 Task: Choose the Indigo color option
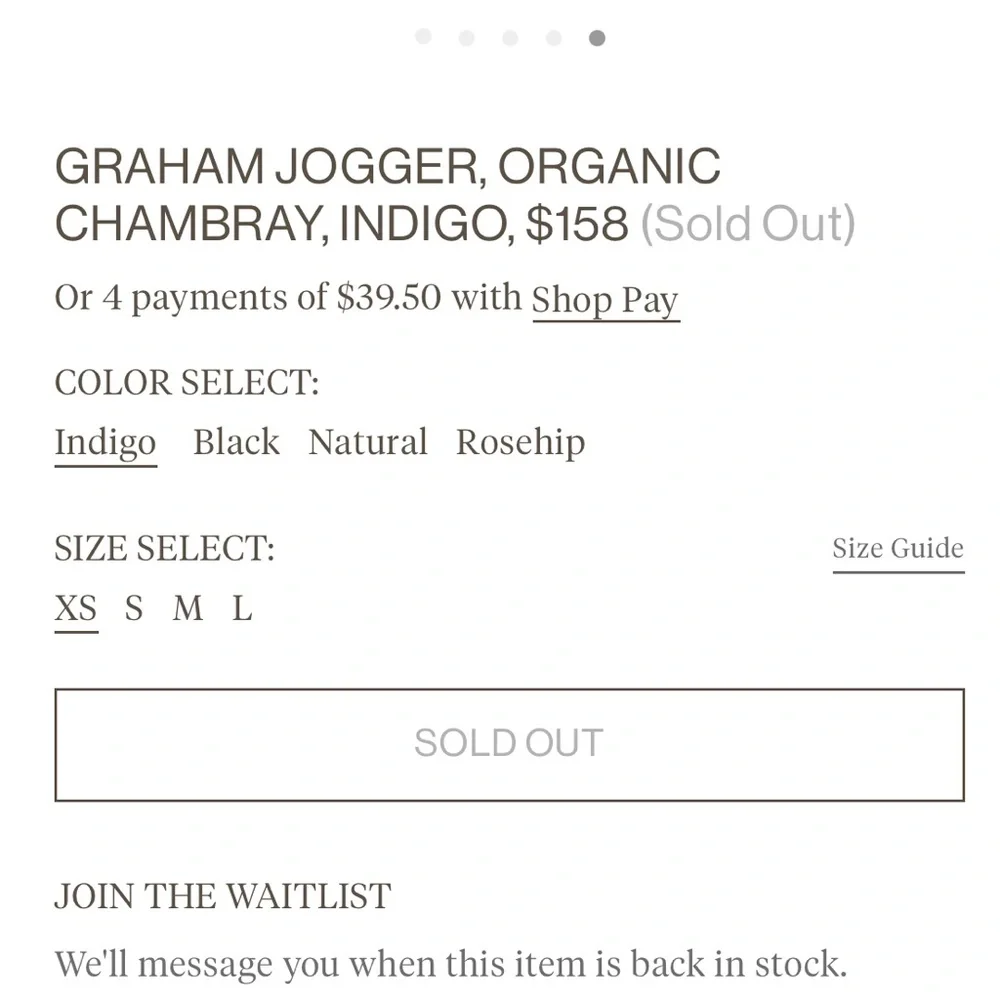(104, 442)
